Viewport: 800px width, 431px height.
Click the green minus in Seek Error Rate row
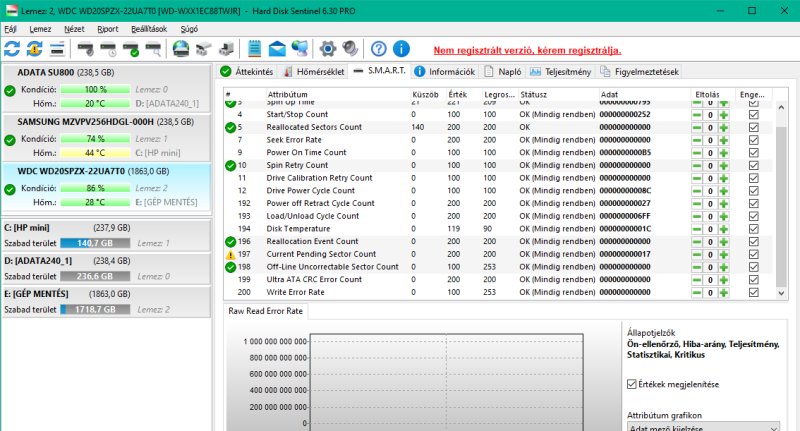[x=697, y=140]
